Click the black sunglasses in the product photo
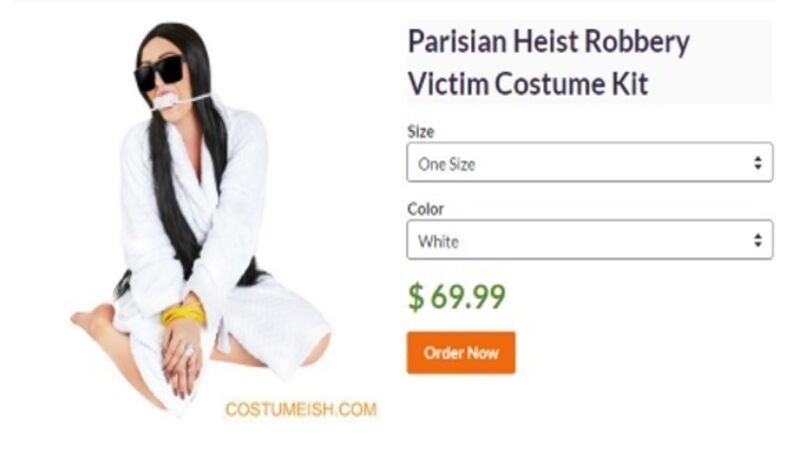 pos(159,73)
